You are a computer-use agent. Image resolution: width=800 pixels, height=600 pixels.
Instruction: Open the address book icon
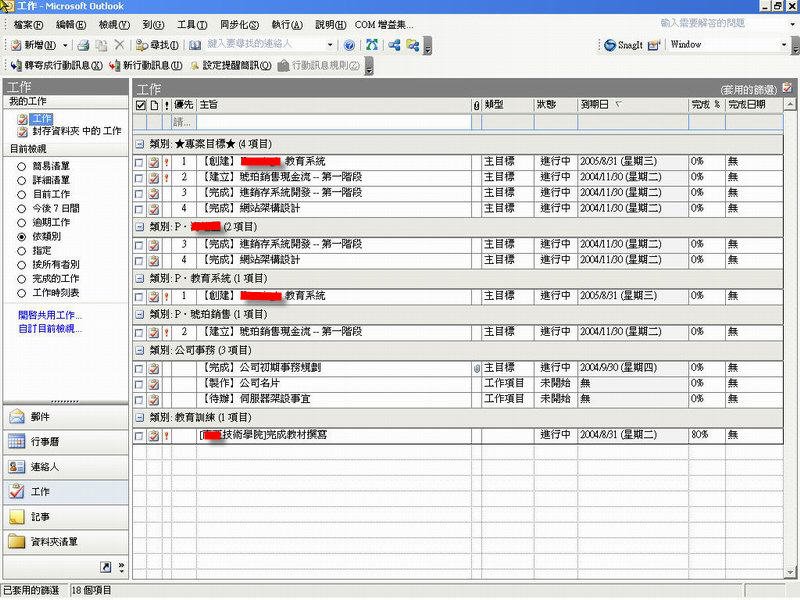(195, 45)
